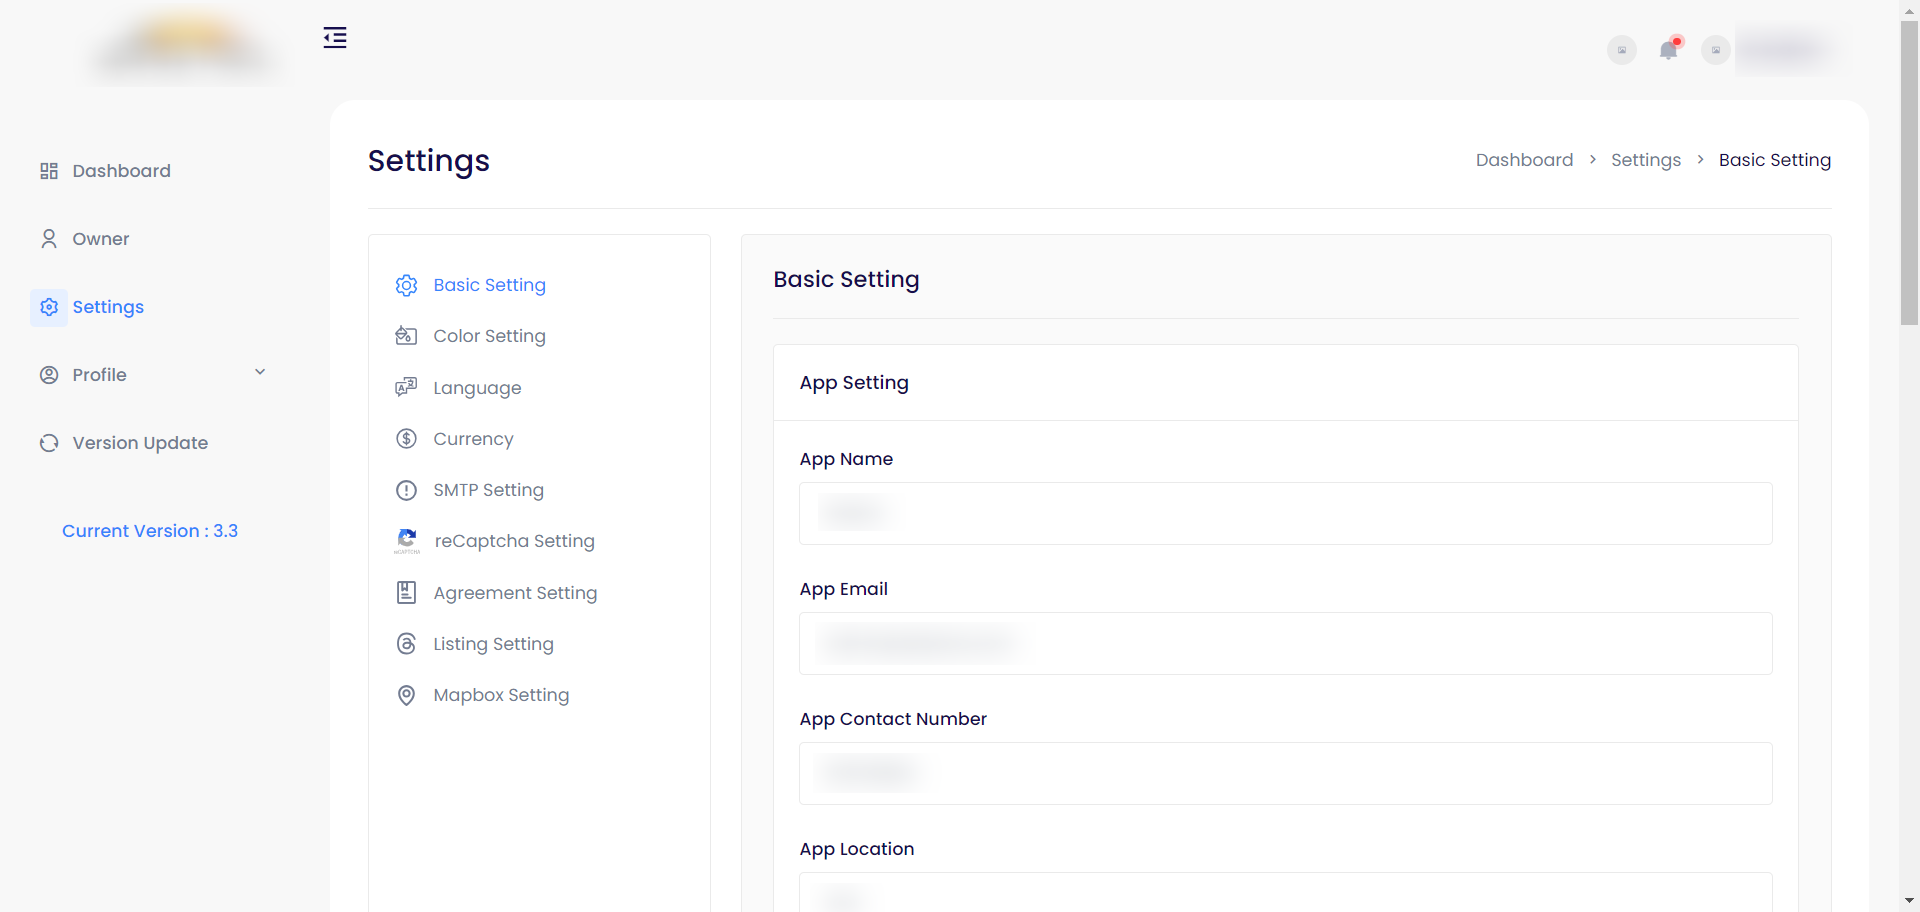Viewport: 1920px width, 912px height.
Task: Go to Listing Setting
Action: 493,644
